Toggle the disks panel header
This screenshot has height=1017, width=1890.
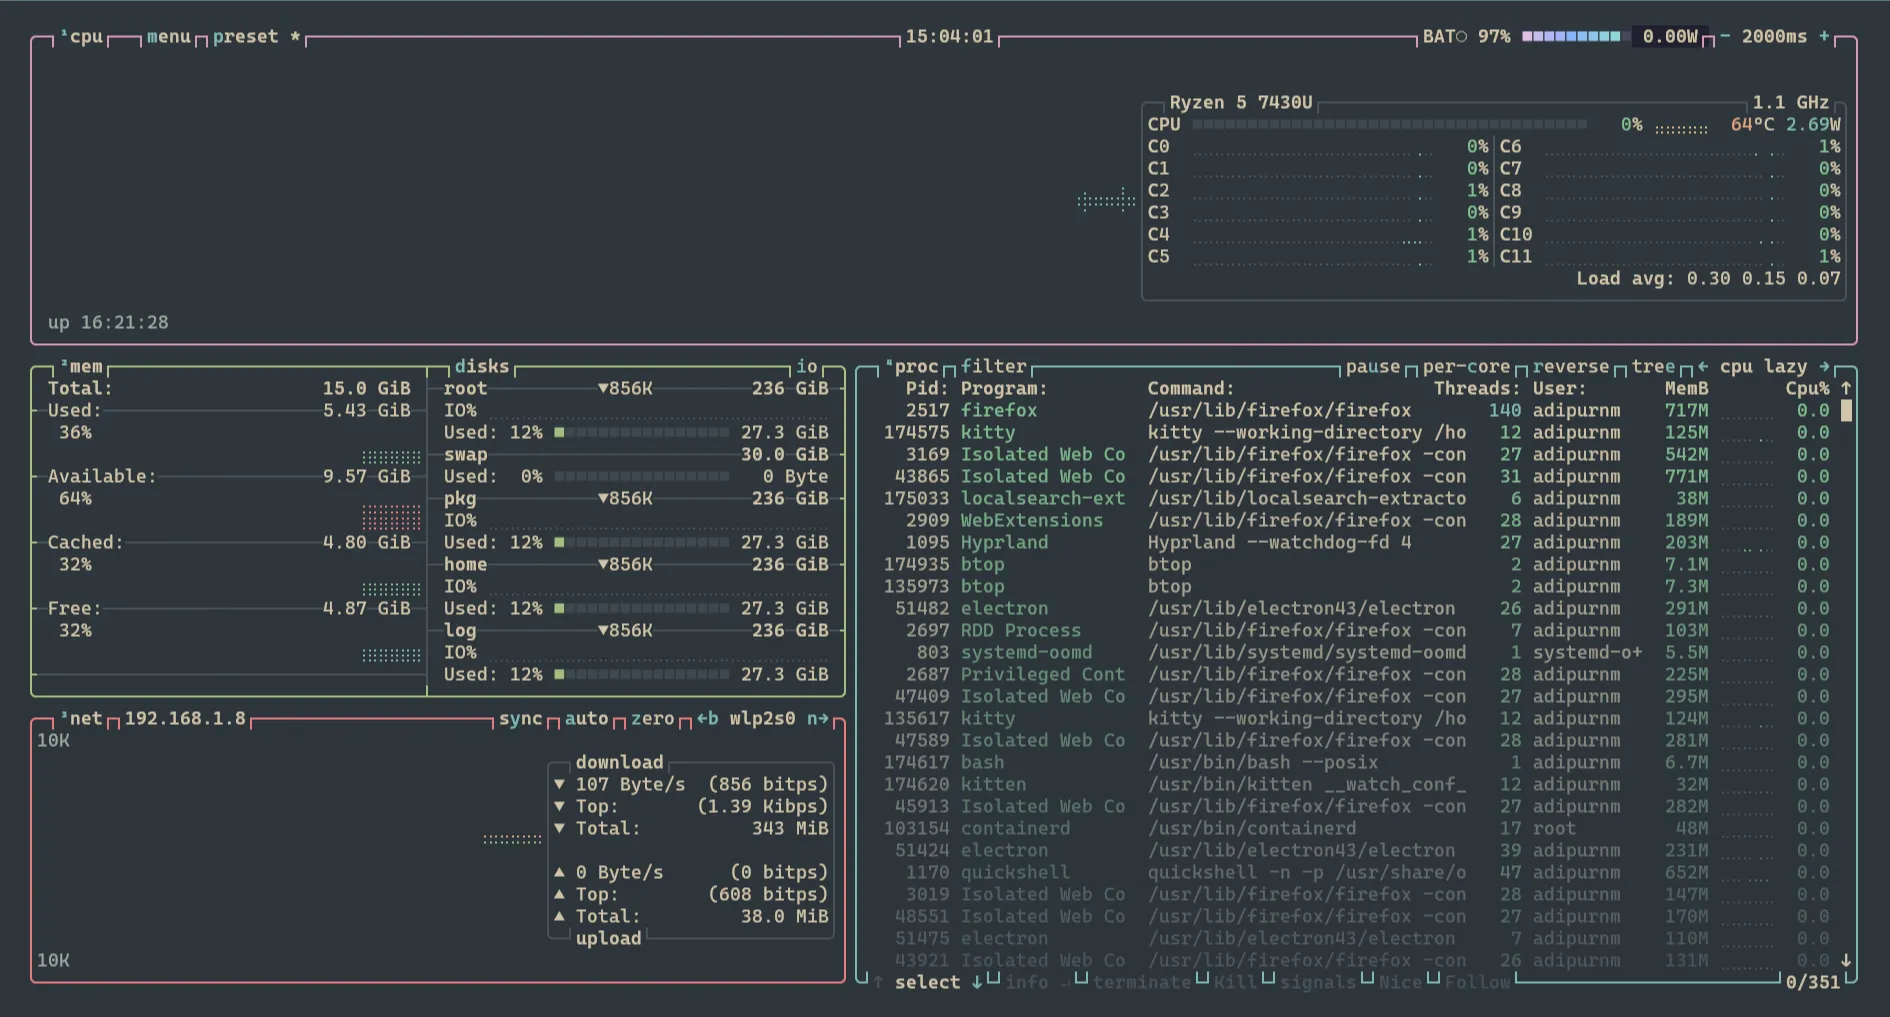(x=481, y=367)
